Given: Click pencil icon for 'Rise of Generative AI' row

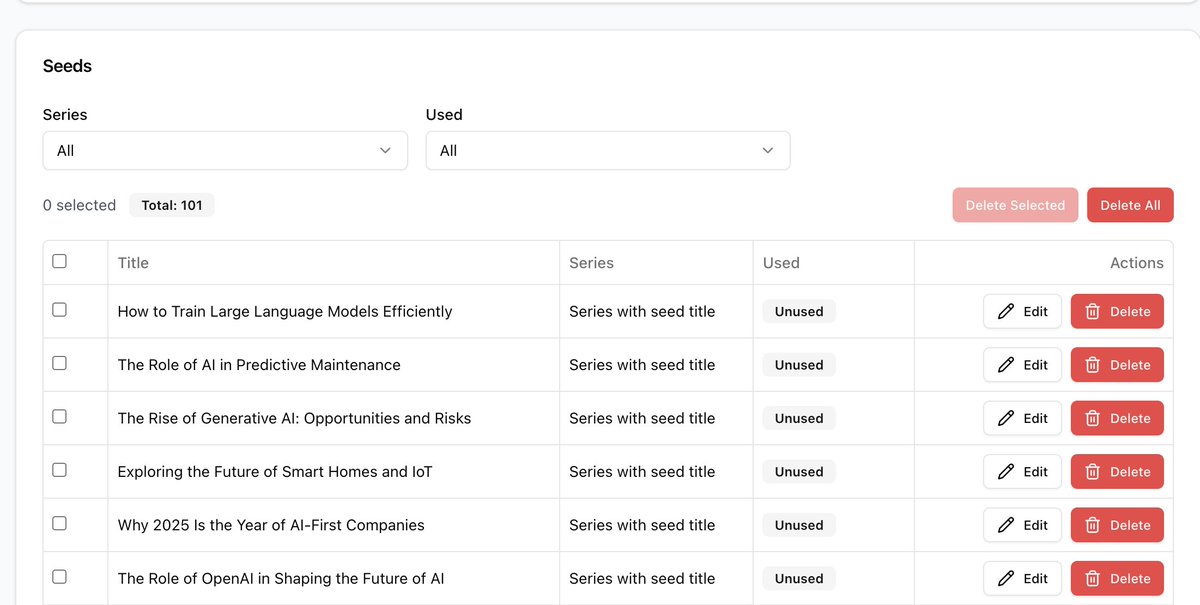Looking at the screenshot, I should point(1006,418).
